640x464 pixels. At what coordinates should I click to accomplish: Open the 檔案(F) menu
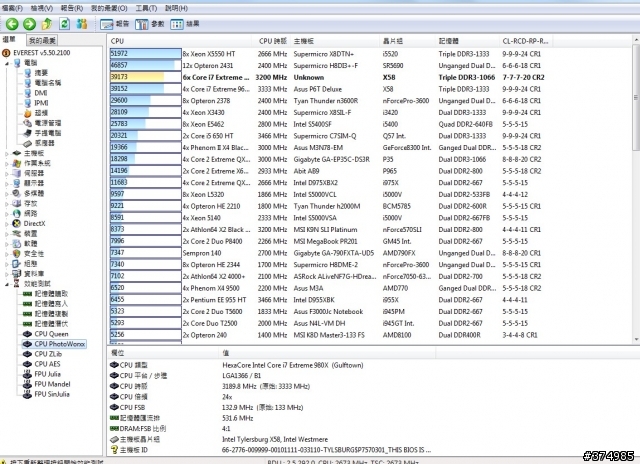(12, 8)
